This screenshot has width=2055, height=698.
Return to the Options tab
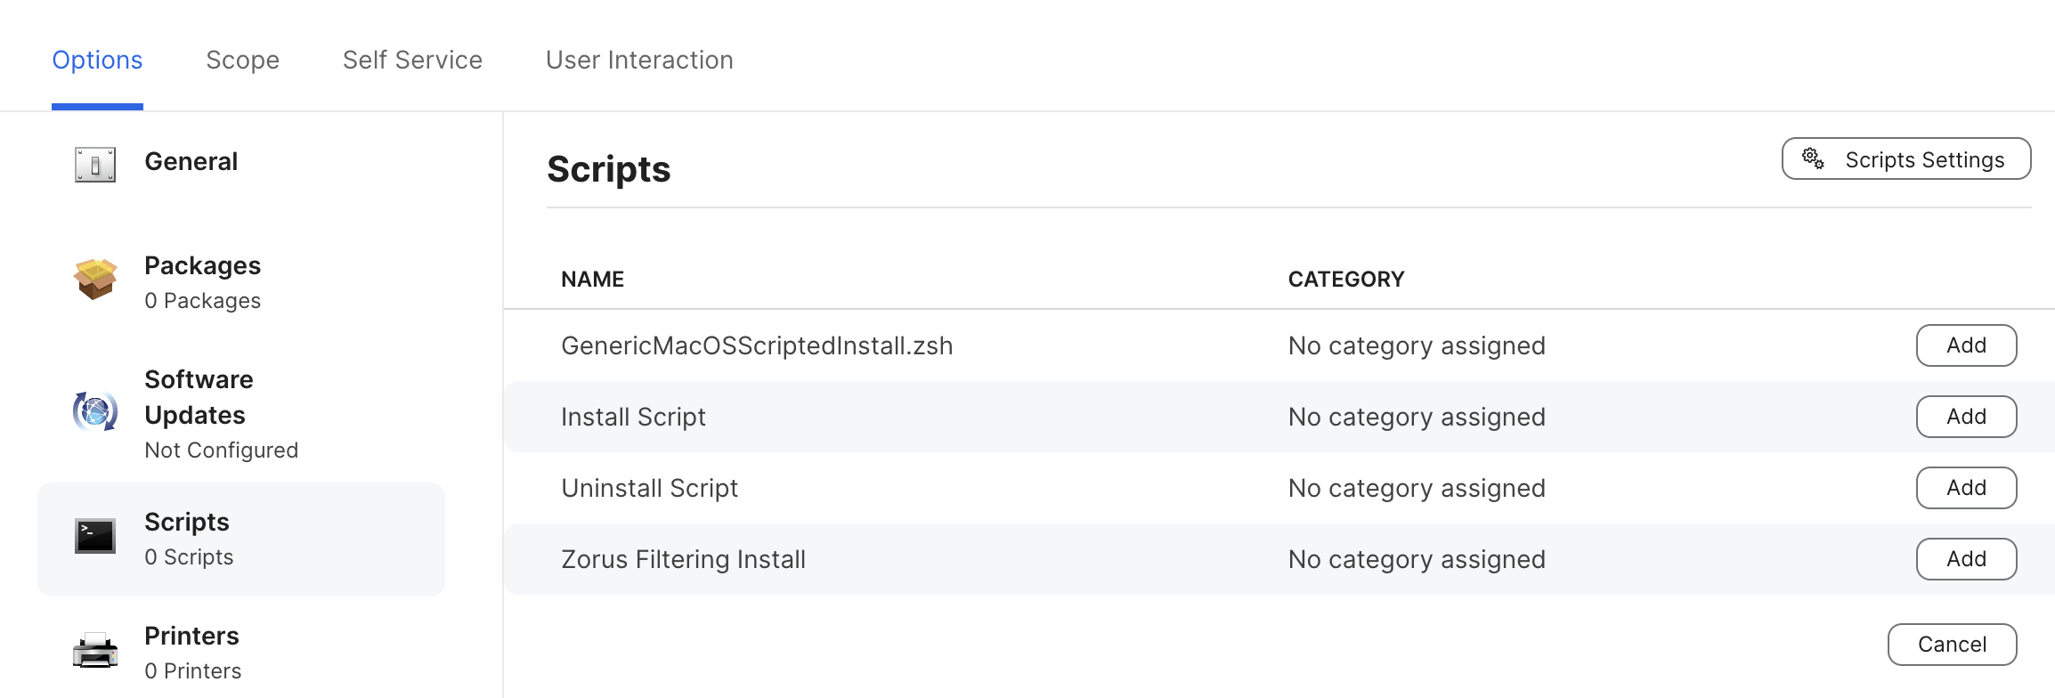[96, 60]
